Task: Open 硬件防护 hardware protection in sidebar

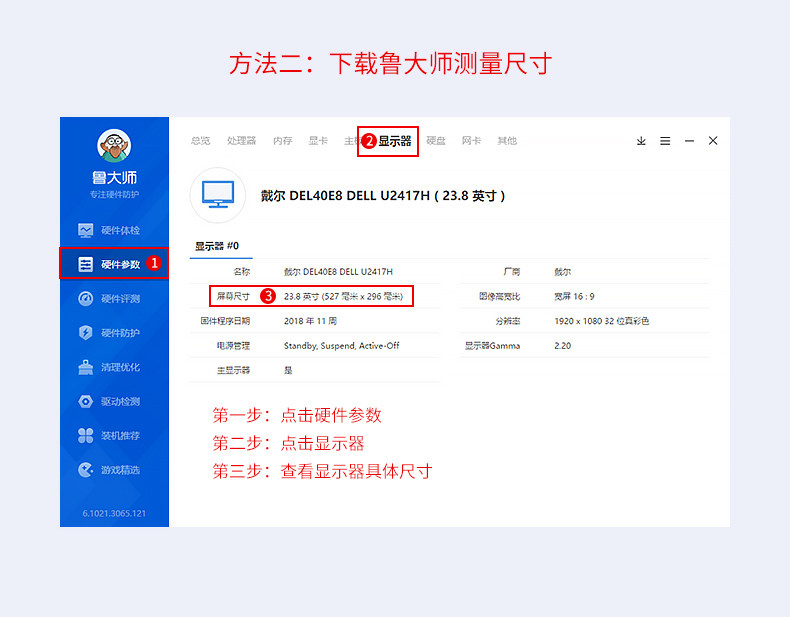Action: pyautogui.click(x=109, y=332)
